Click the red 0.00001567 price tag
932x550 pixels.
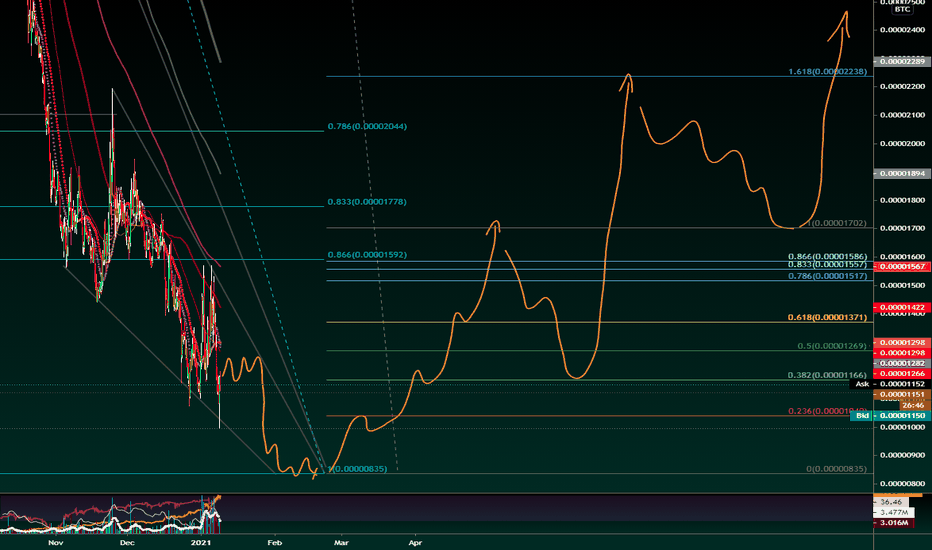click(902, 267)
